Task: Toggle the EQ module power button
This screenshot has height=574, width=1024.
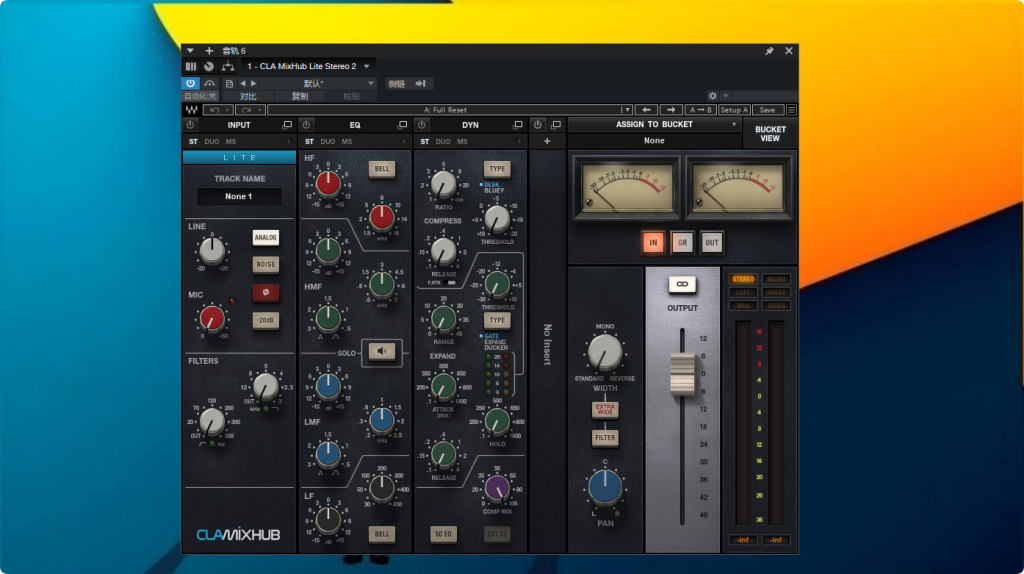Action: 306,125
